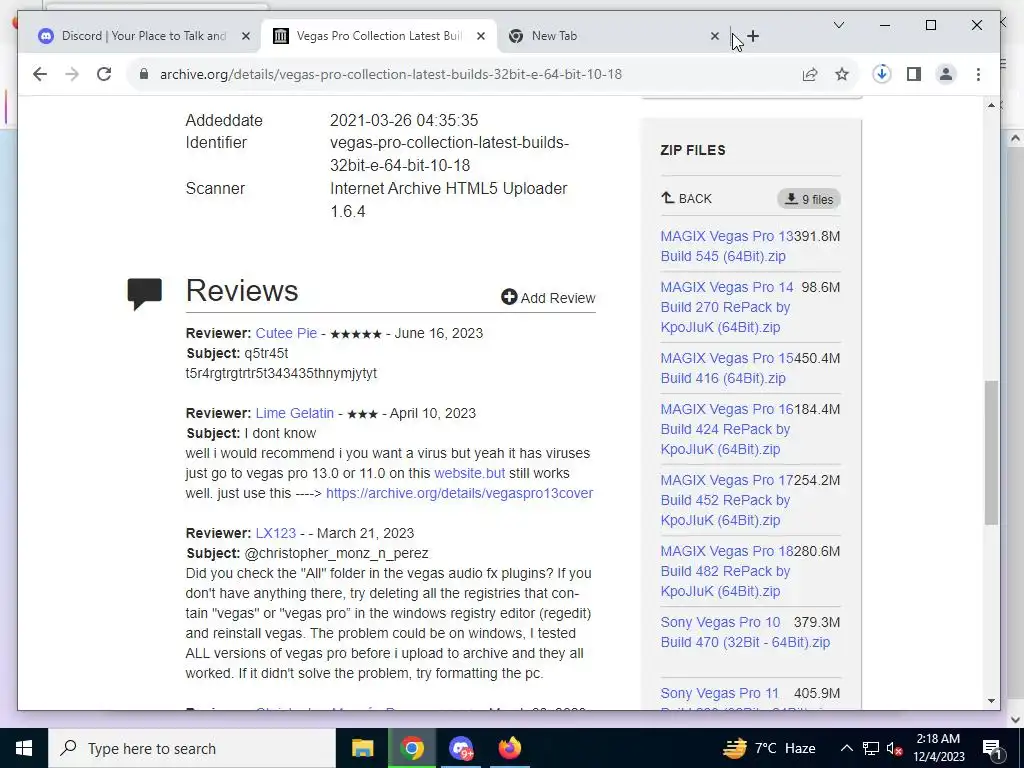Bookmark this page with the star icon
1024x768 pixels.
(842, 74)
